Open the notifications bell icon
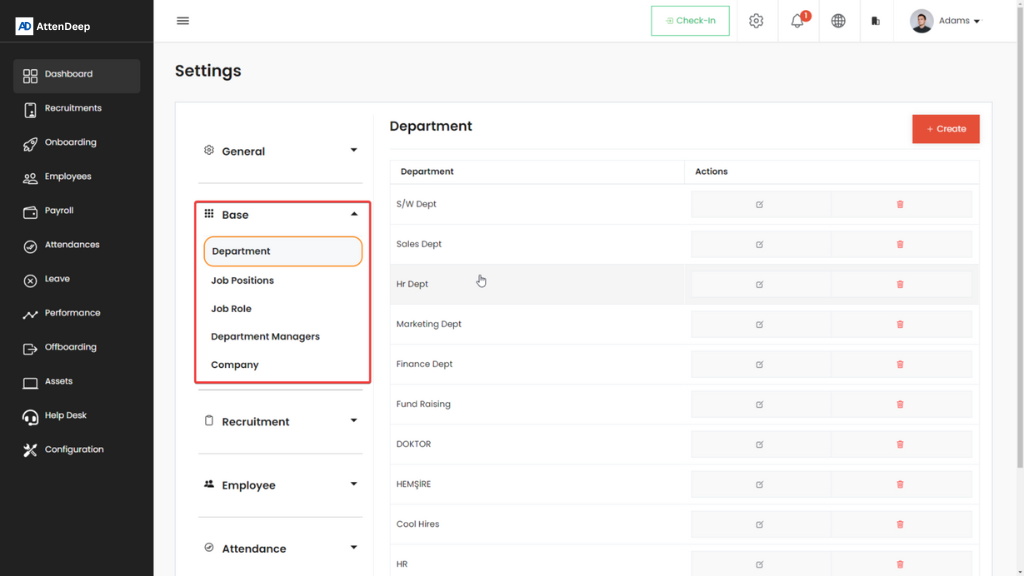1024x576 pixels. [x=797, y=21]
